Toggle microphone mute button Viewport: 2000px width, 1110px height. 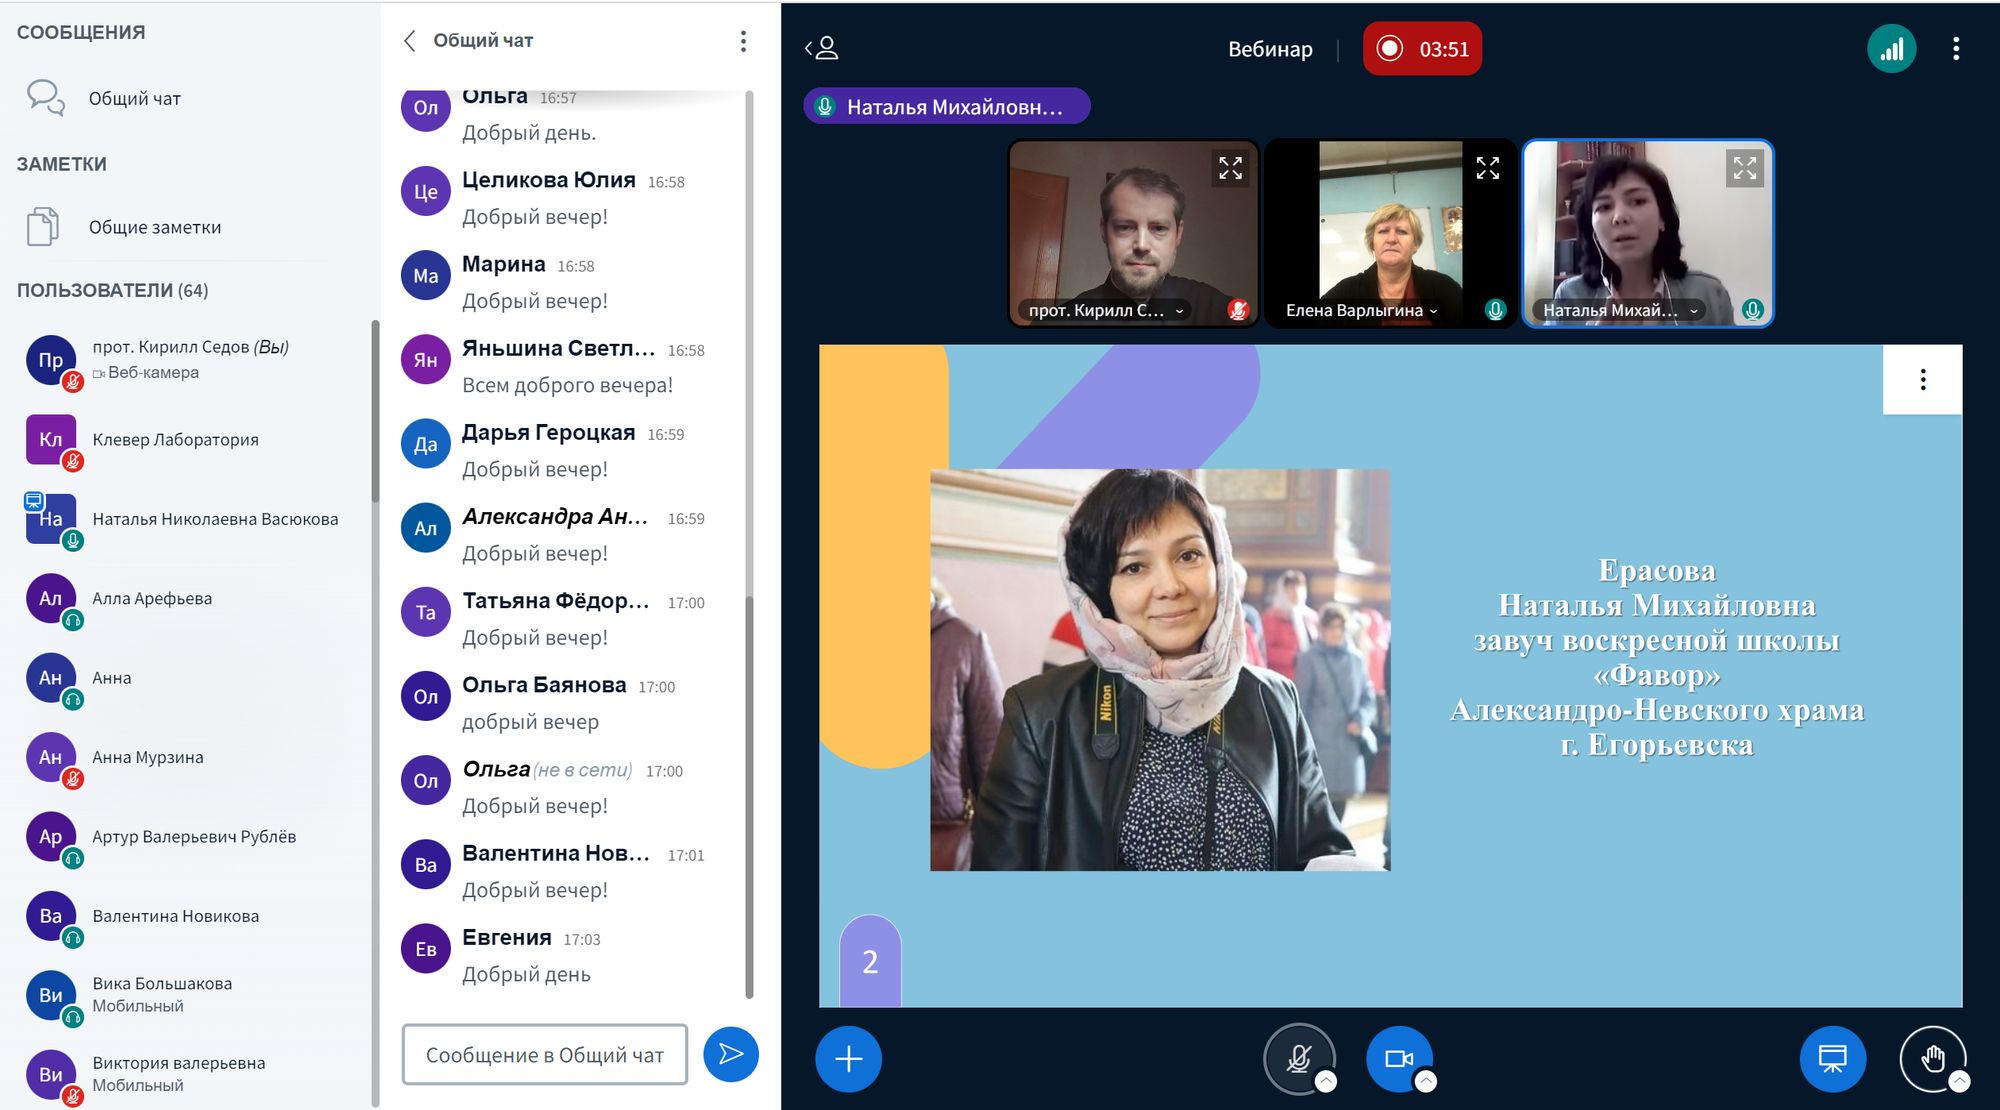point(1298,1058)
